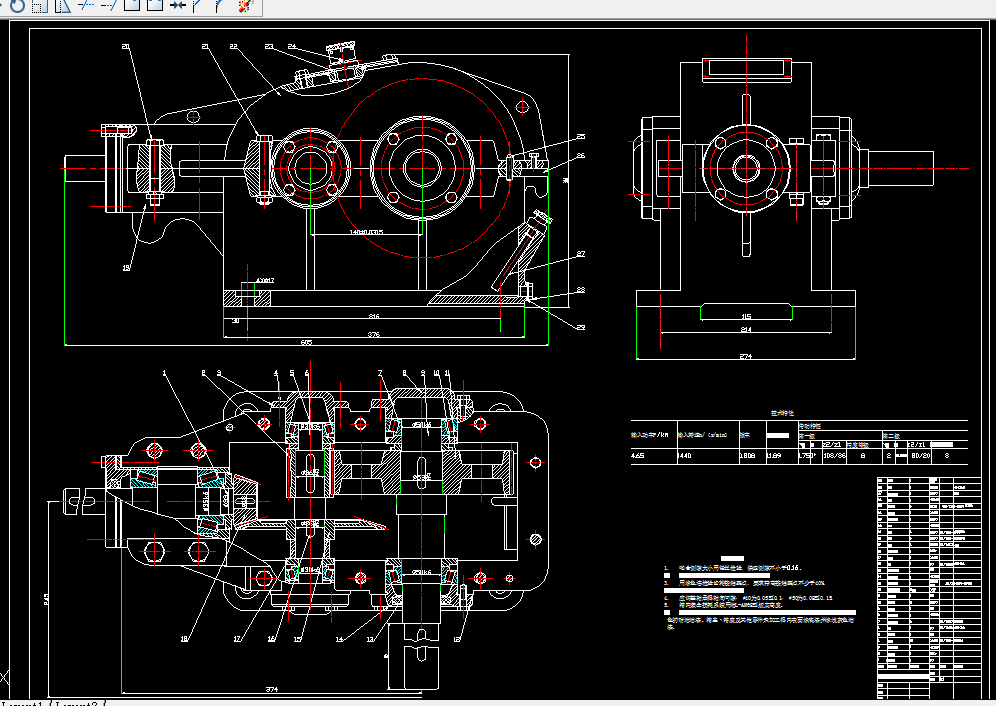
Task: Select part balloon number 28
Action: 581,290
